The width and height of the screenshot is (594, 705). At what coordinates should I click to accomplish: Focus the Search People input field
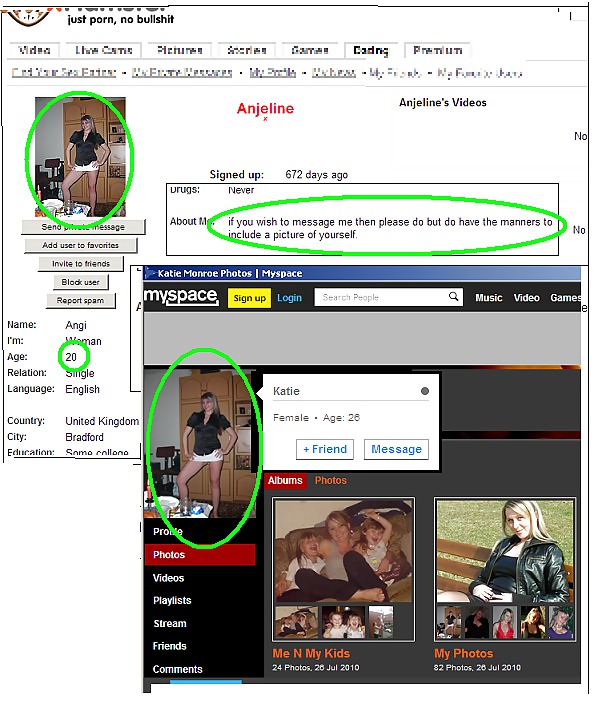point(382,297)
